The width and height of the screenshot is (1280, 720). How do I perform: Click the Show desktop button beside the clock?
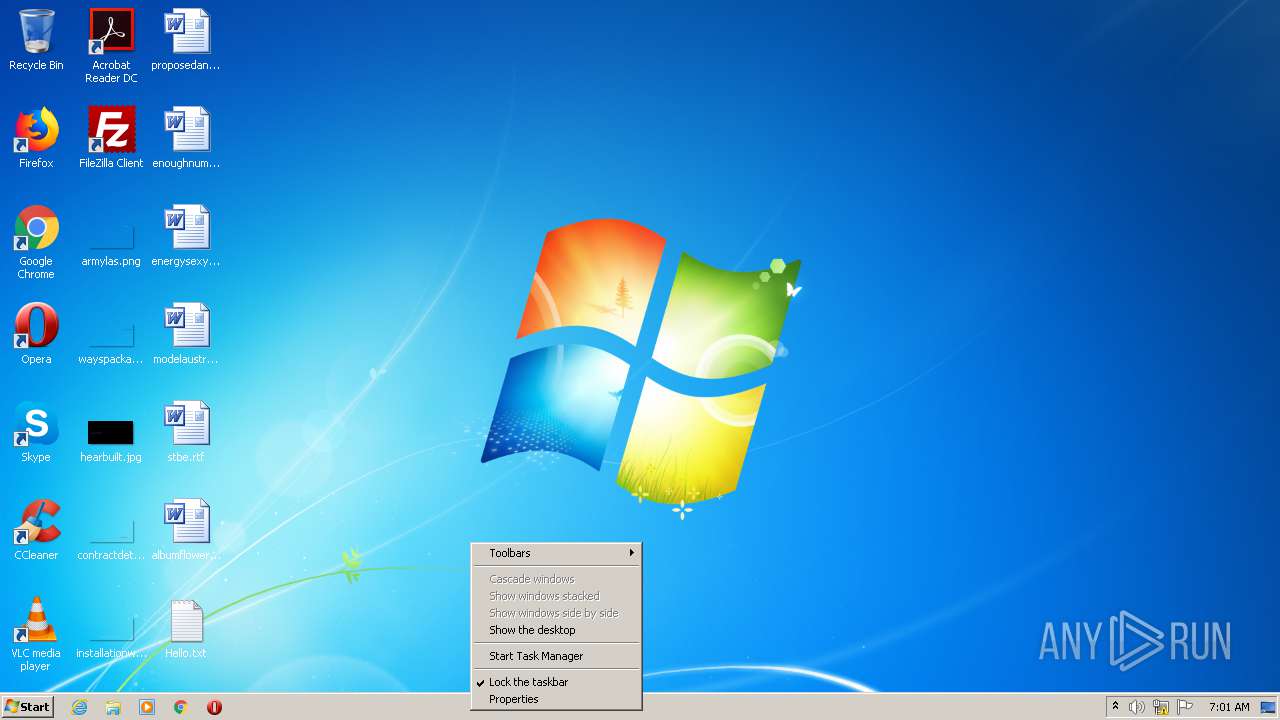coord(1270,707)
